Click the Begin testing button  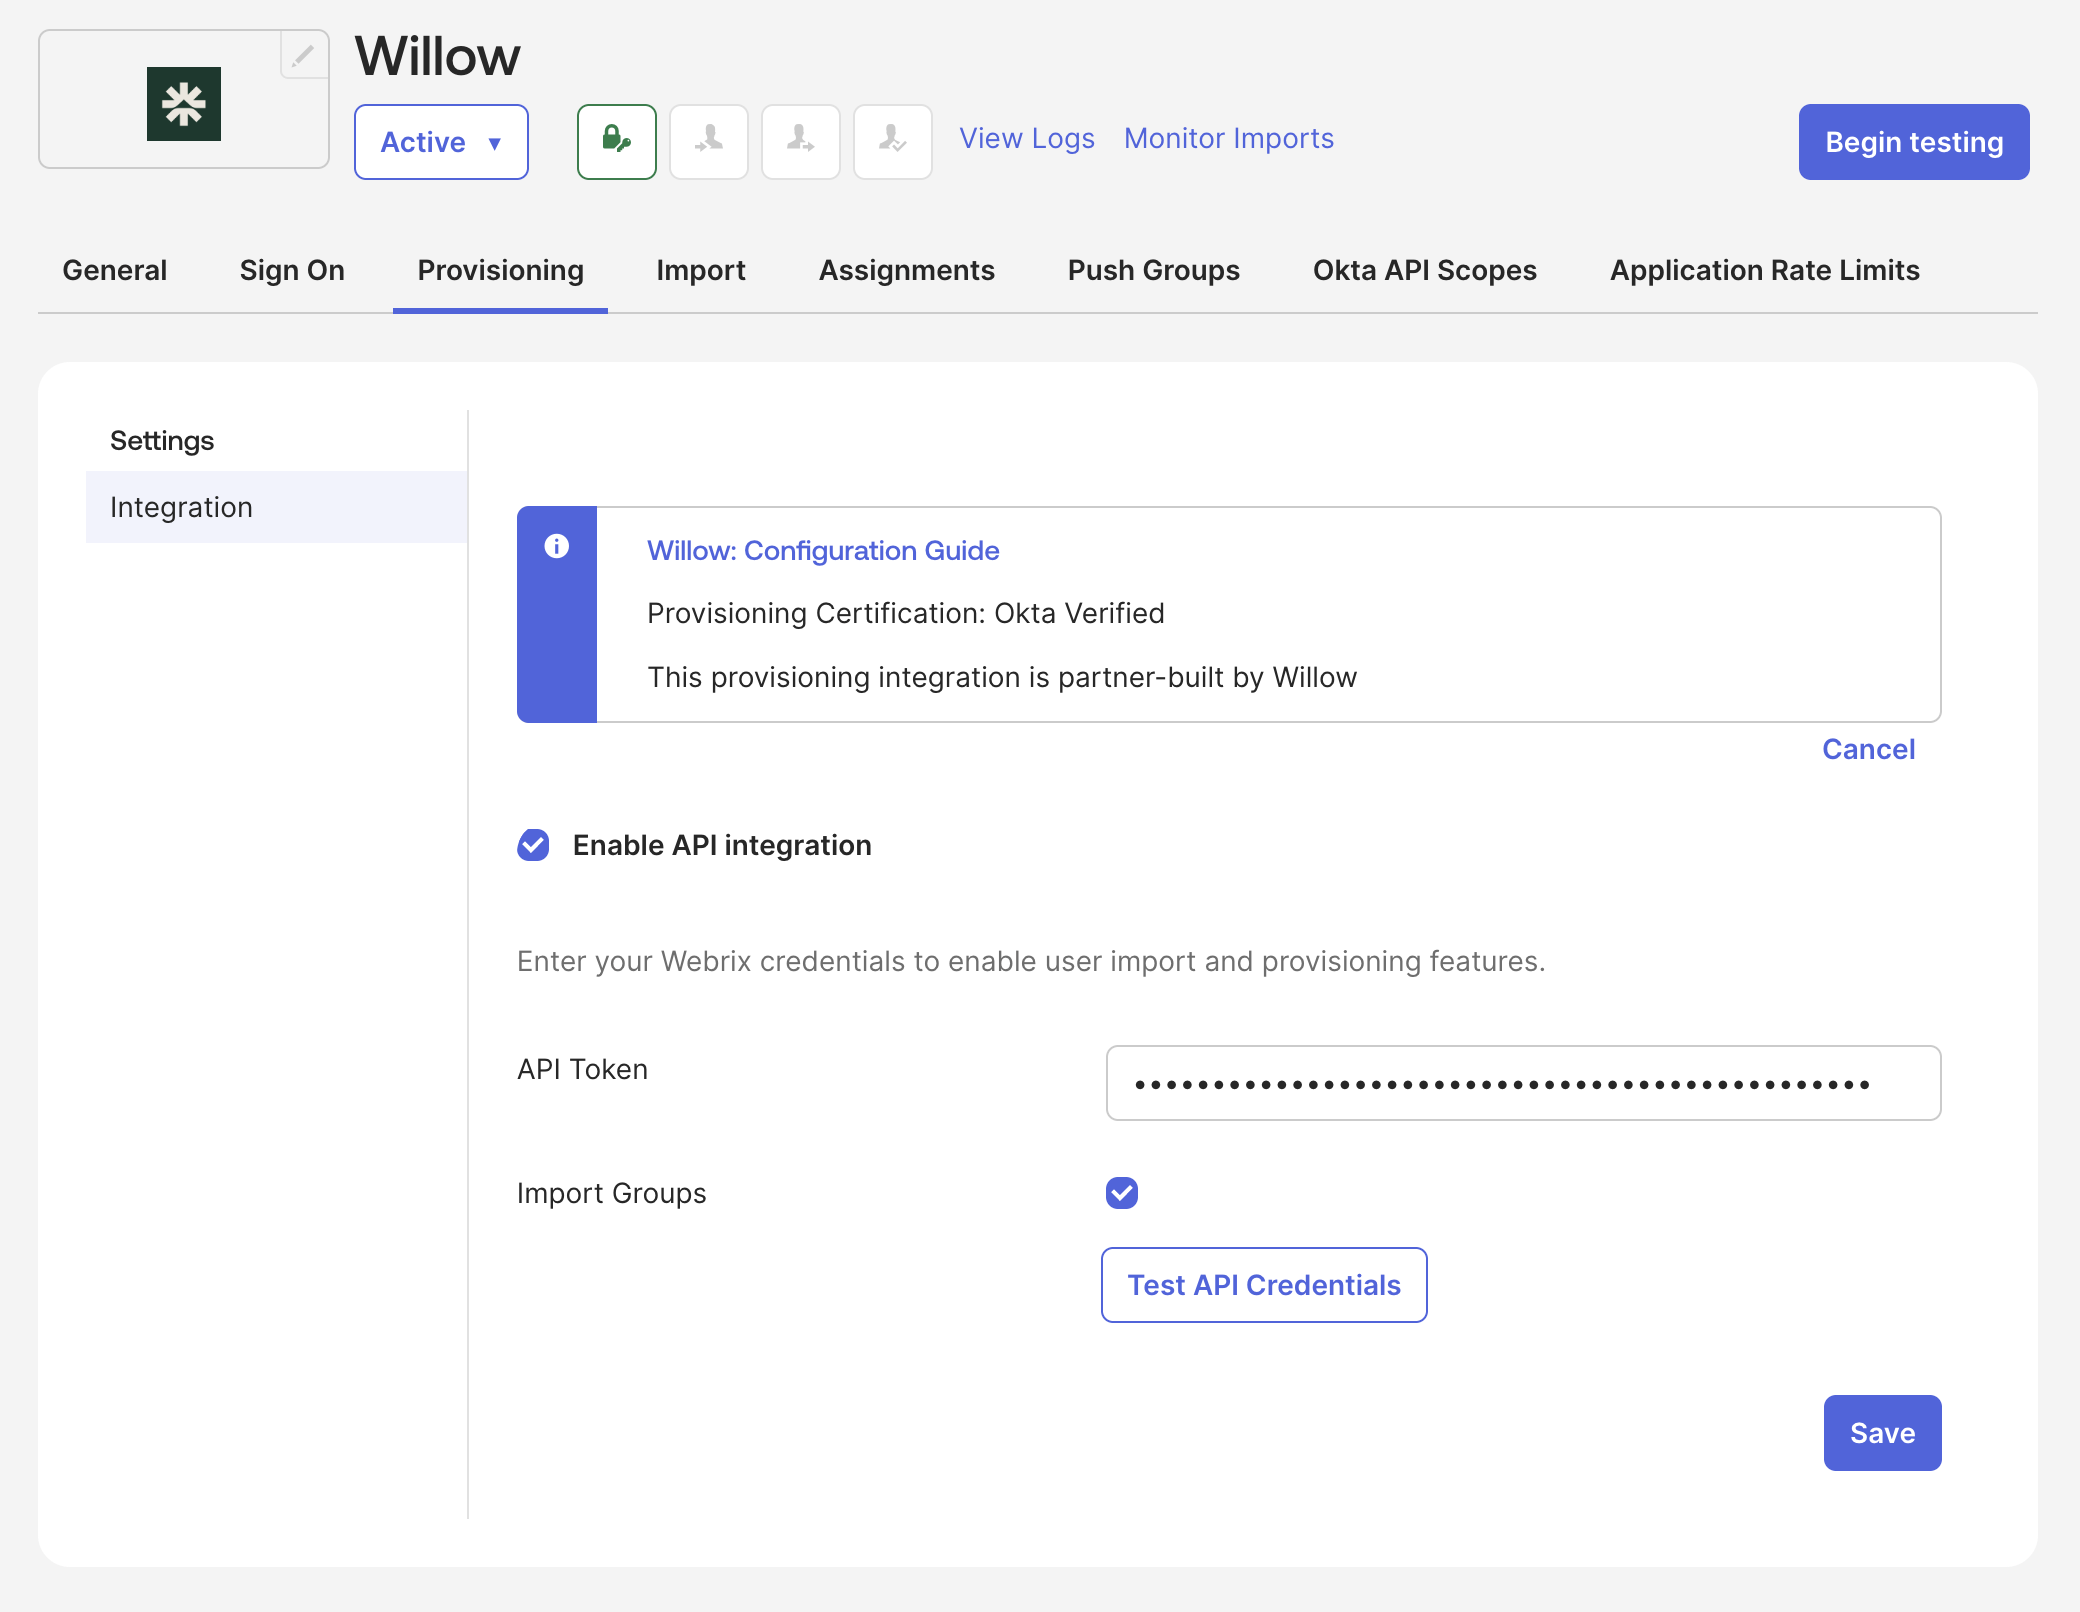(1914, 142)
